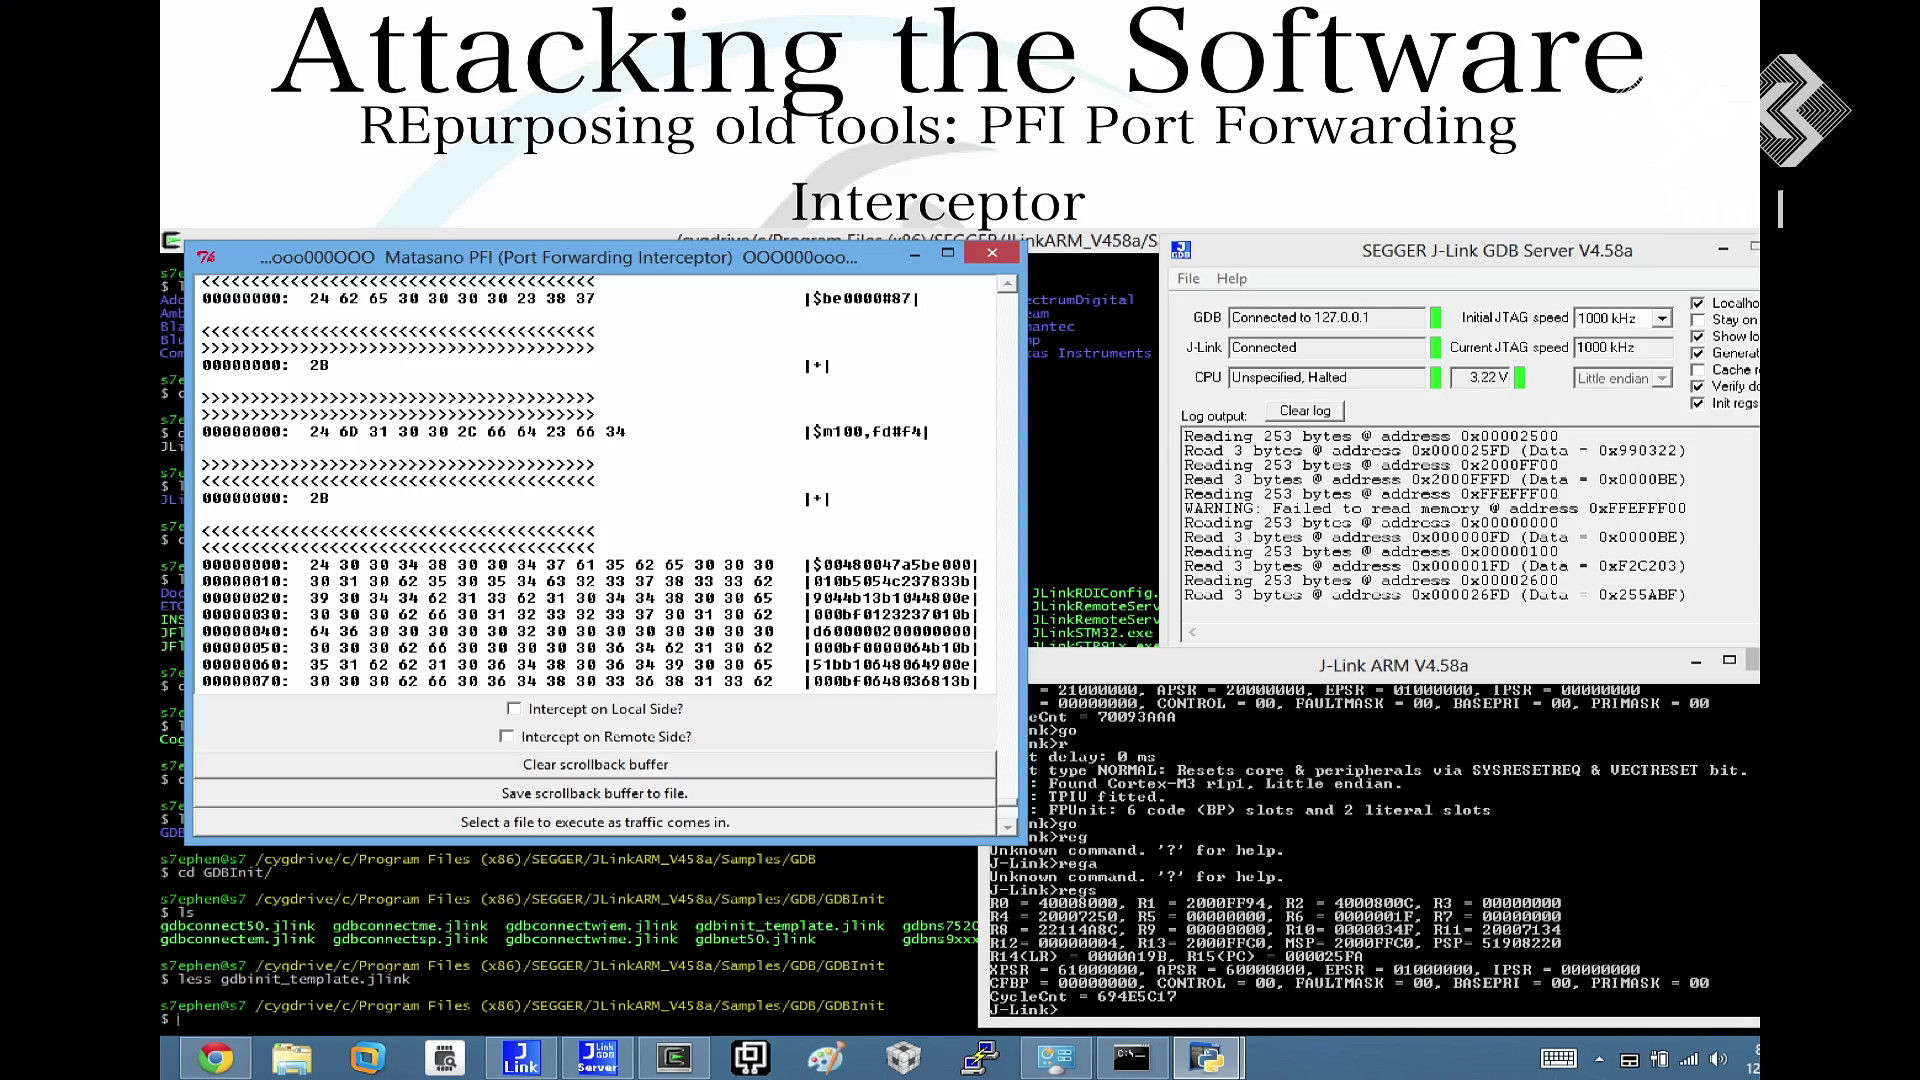Click the WARNING Failed to read memory line
The height and width of the screenshot is (1080, 1920).
click(1435, 508)
